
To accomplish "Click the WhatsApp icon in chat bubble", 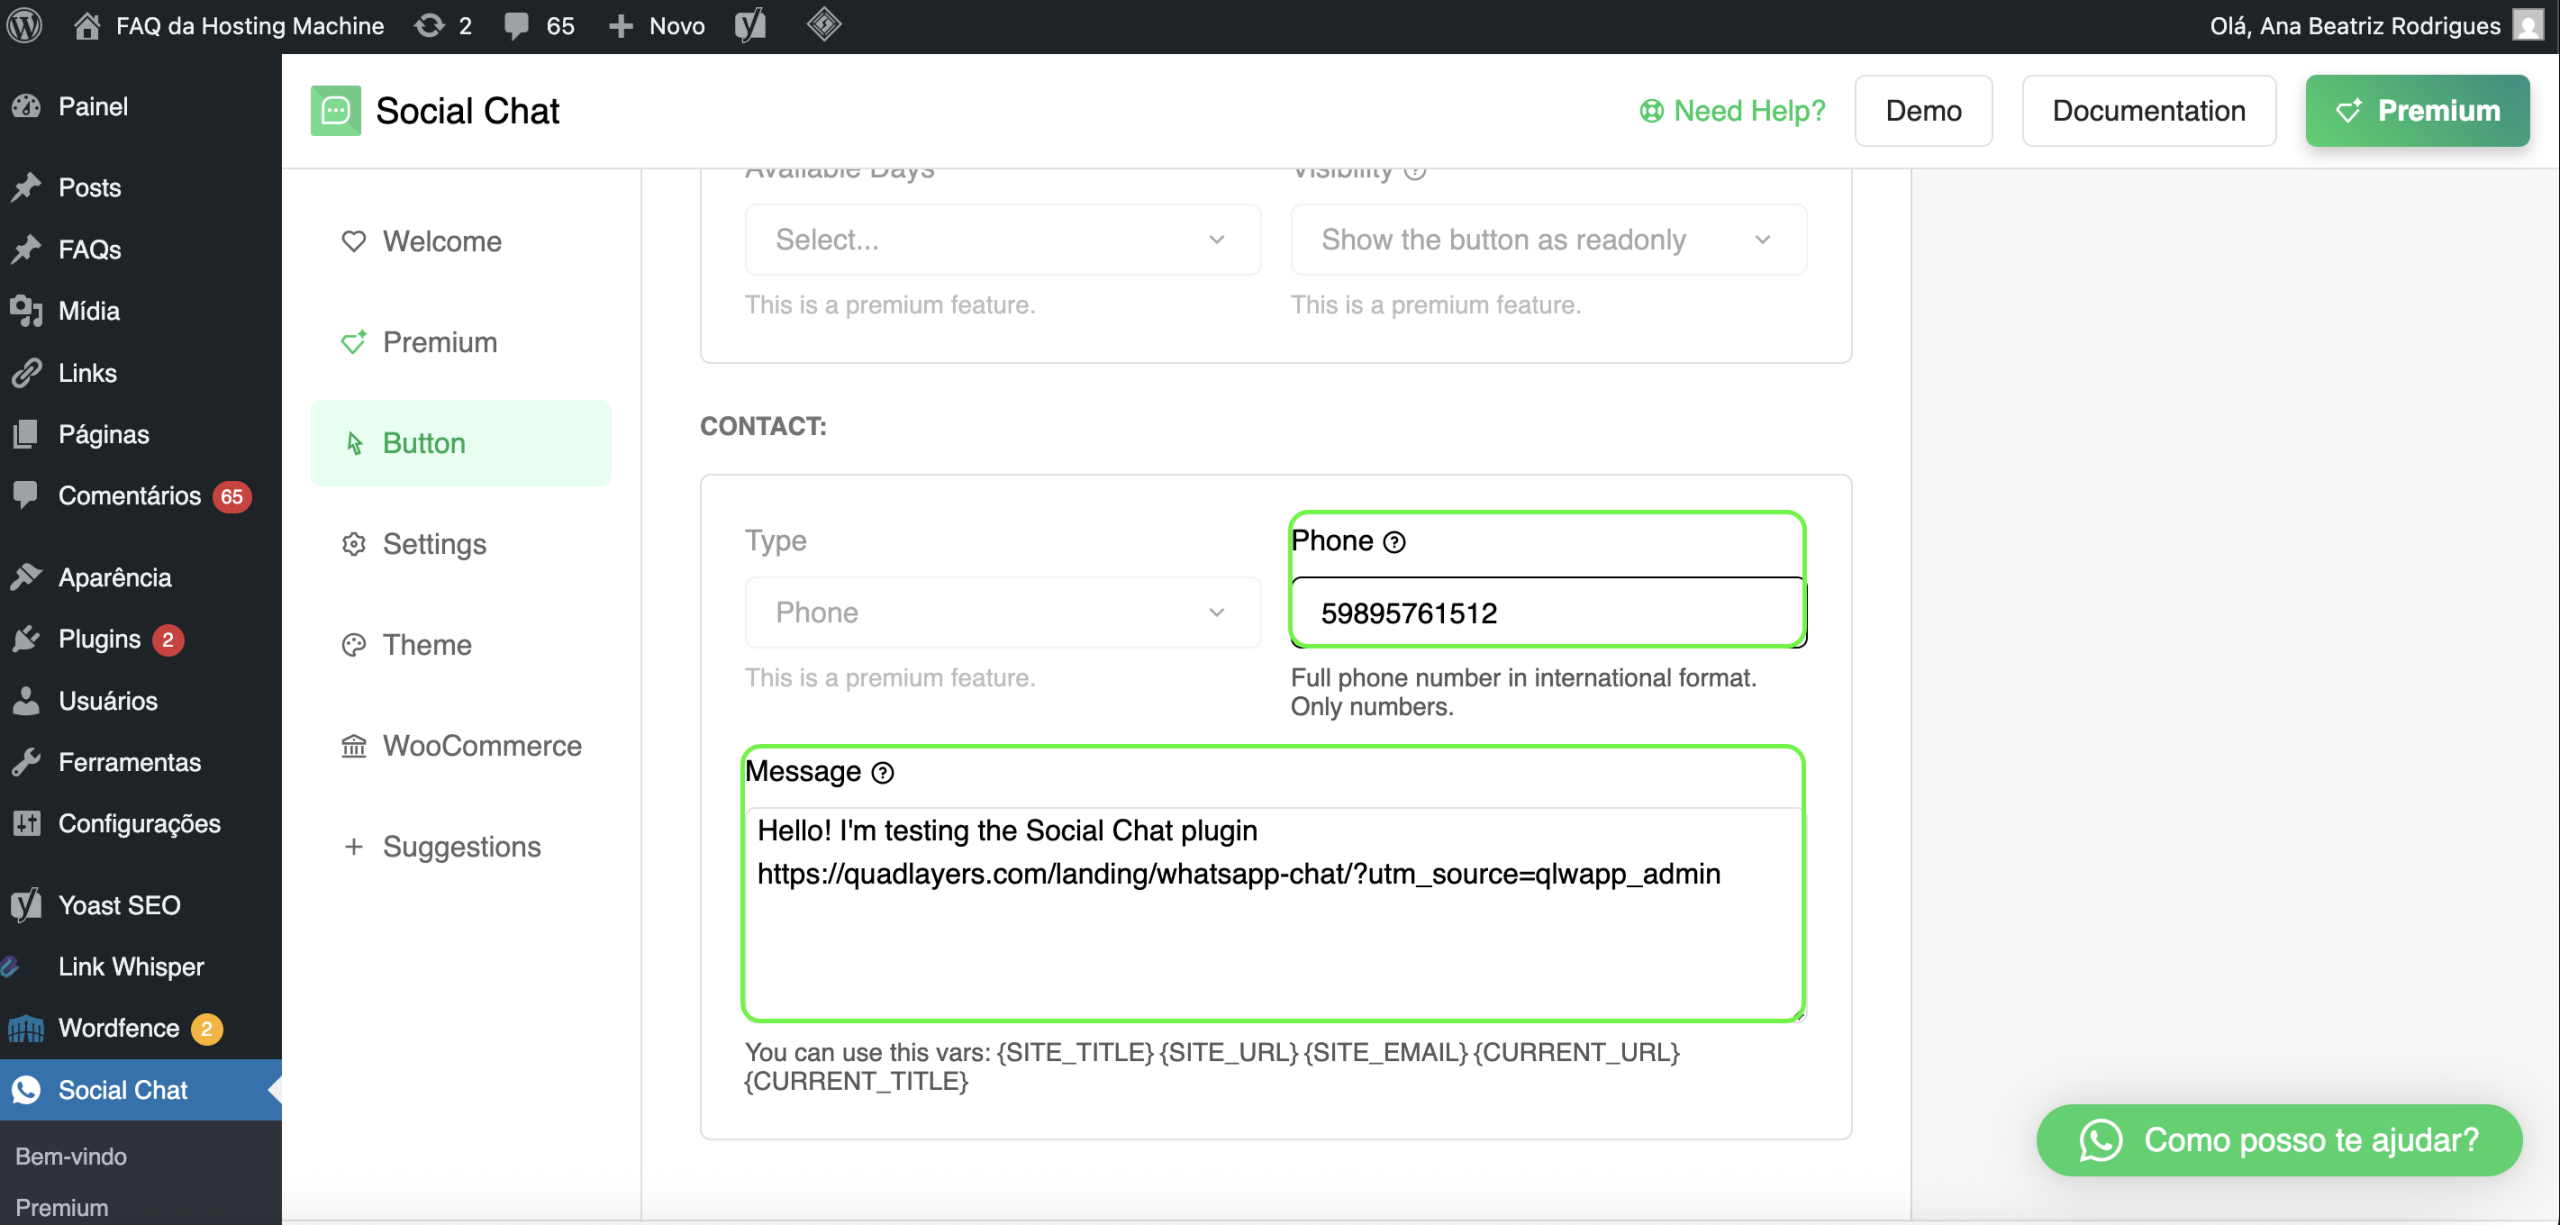I will (2101, 1140).
